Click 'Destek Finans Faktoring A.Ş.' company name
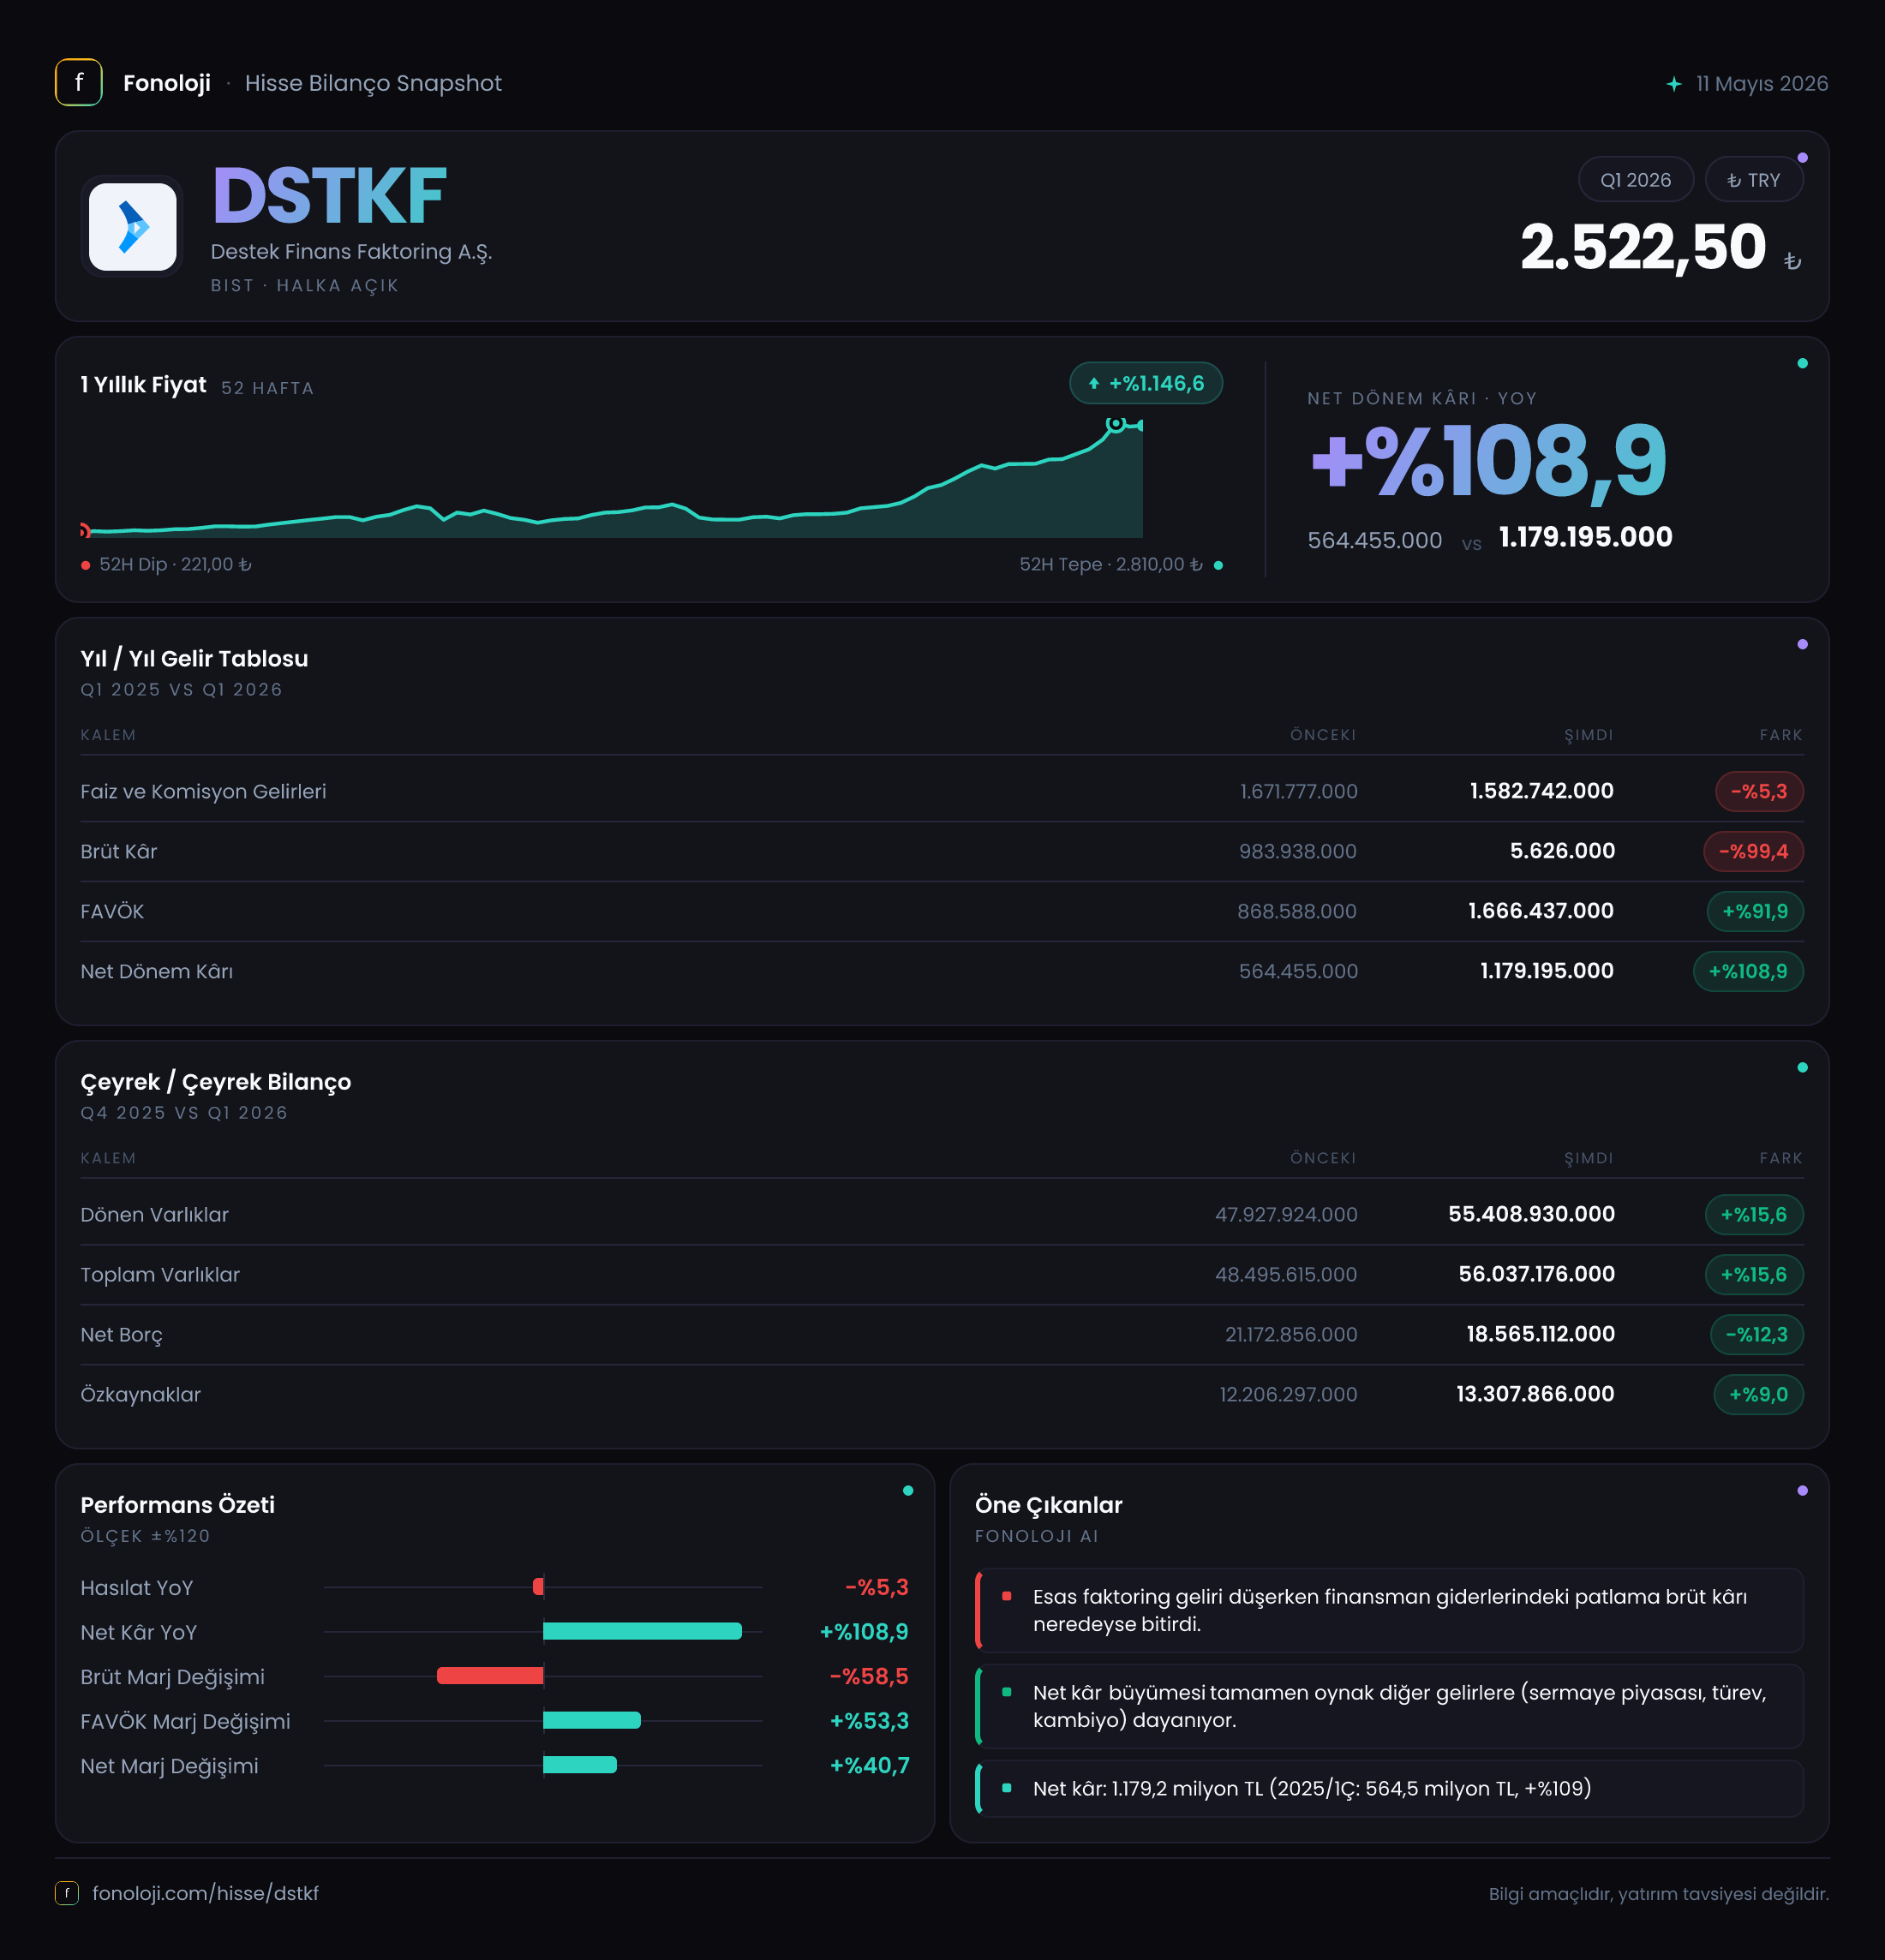This screenshot has width=1885, height=1960. (351, 252)
